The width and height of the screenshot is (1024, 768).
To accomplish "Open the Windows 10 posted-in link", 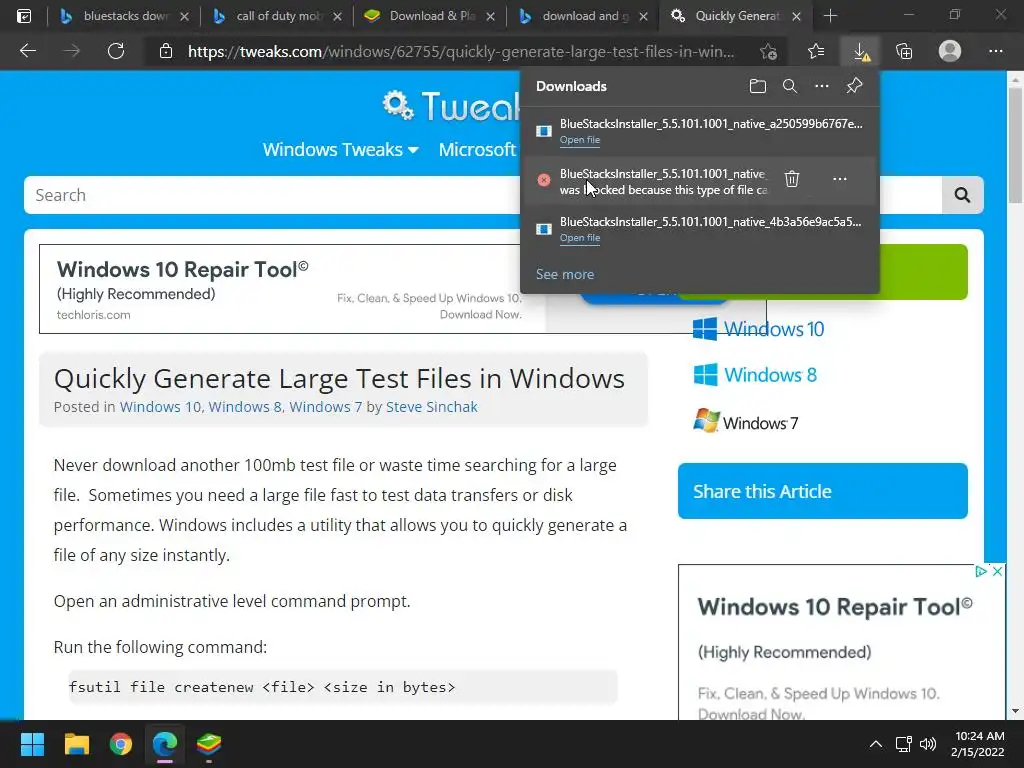I will coord(160,407).
